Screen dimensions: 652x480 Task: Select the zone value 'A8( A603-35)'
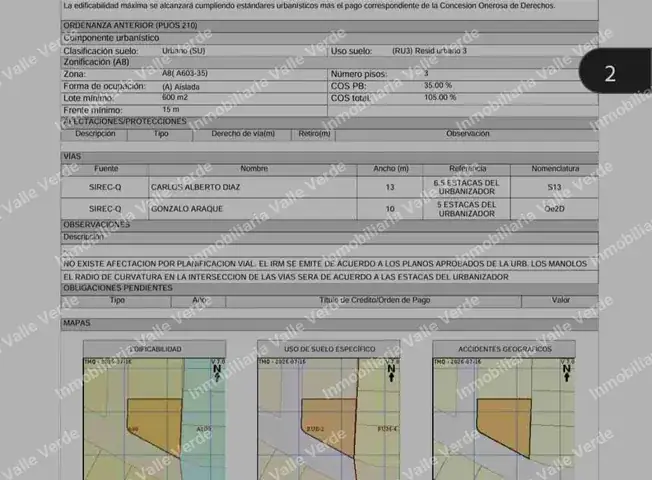[x=185, y=73]
